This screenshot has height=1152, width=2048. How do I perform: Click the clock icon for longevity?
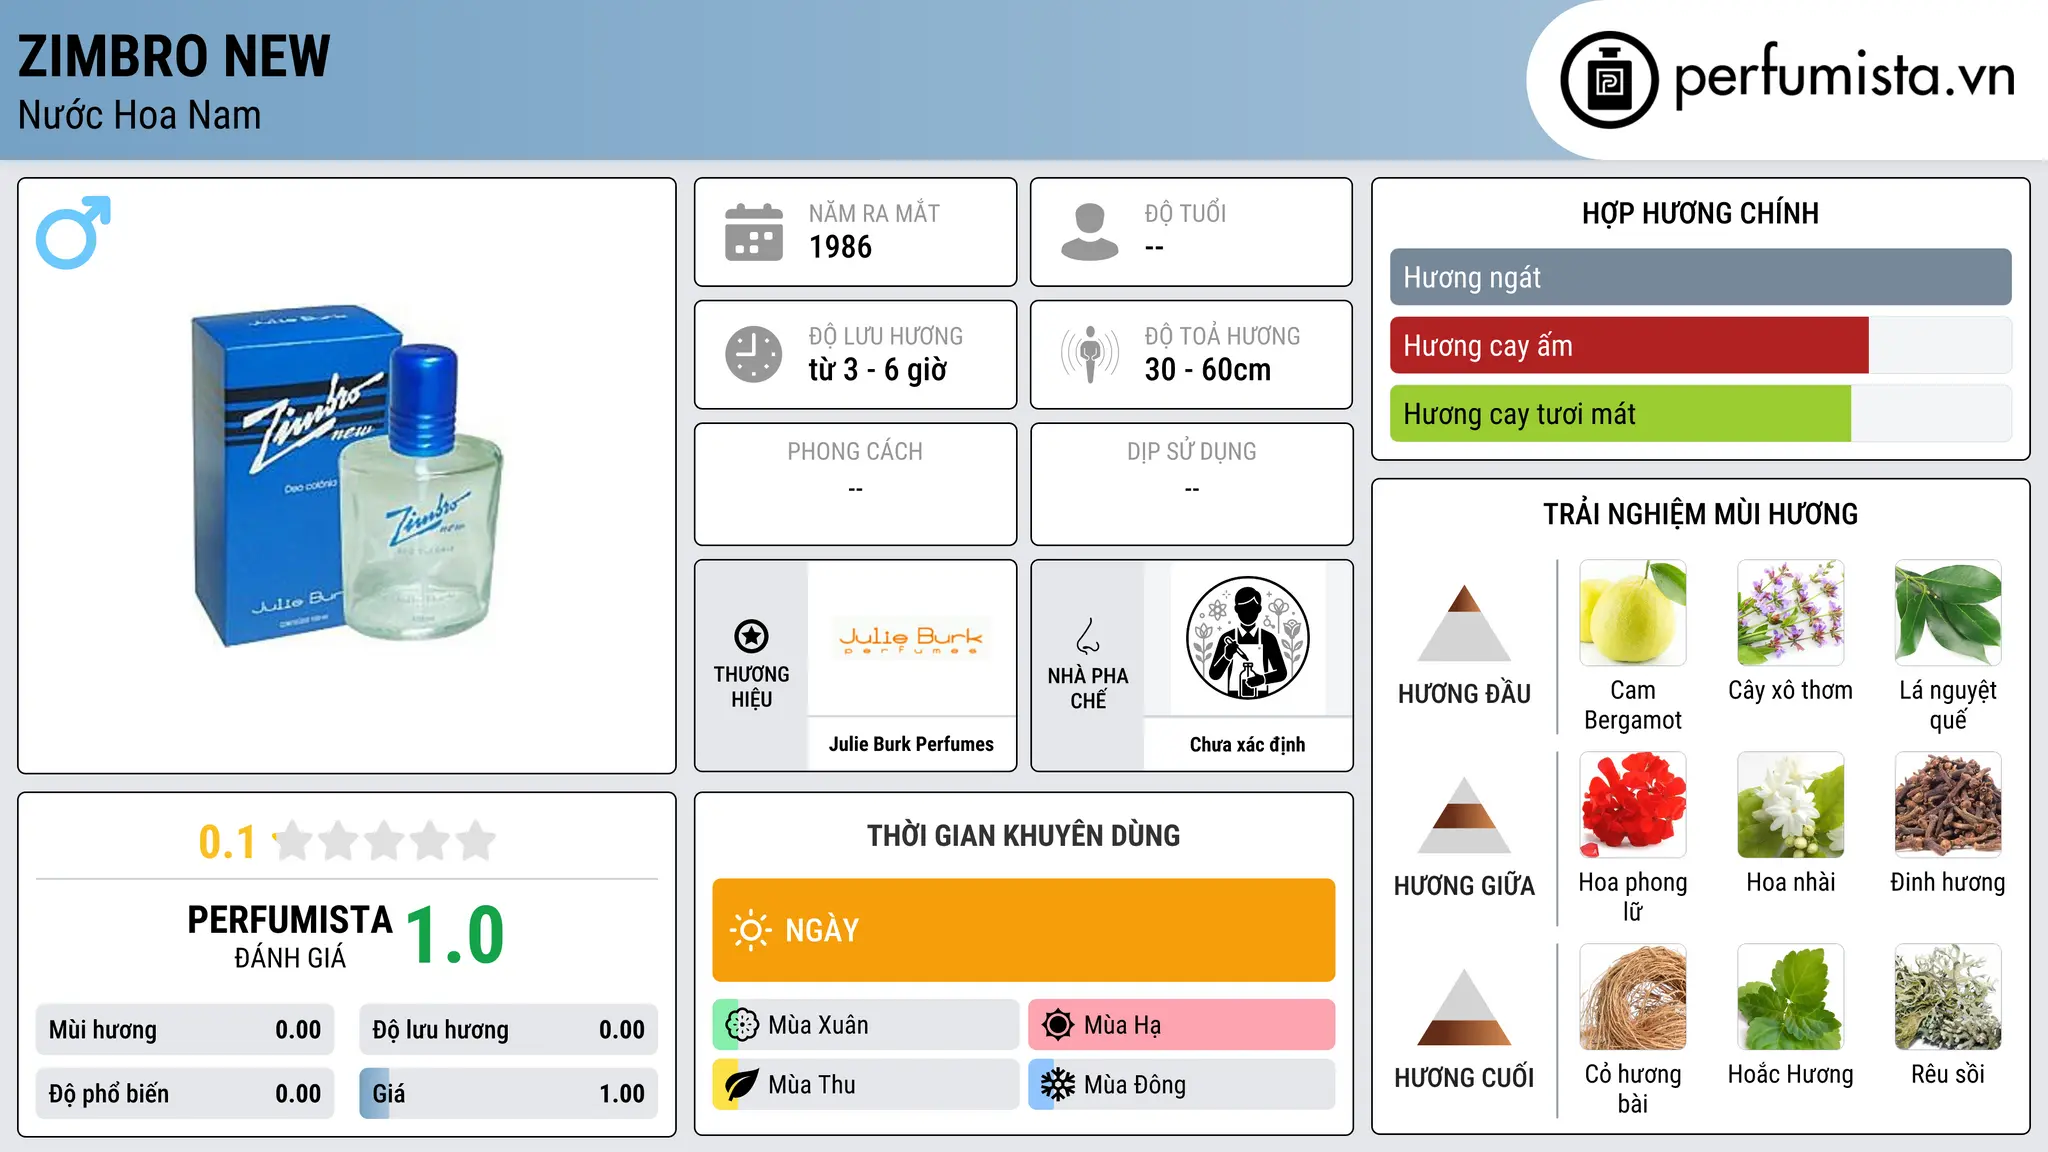[754, 354]
